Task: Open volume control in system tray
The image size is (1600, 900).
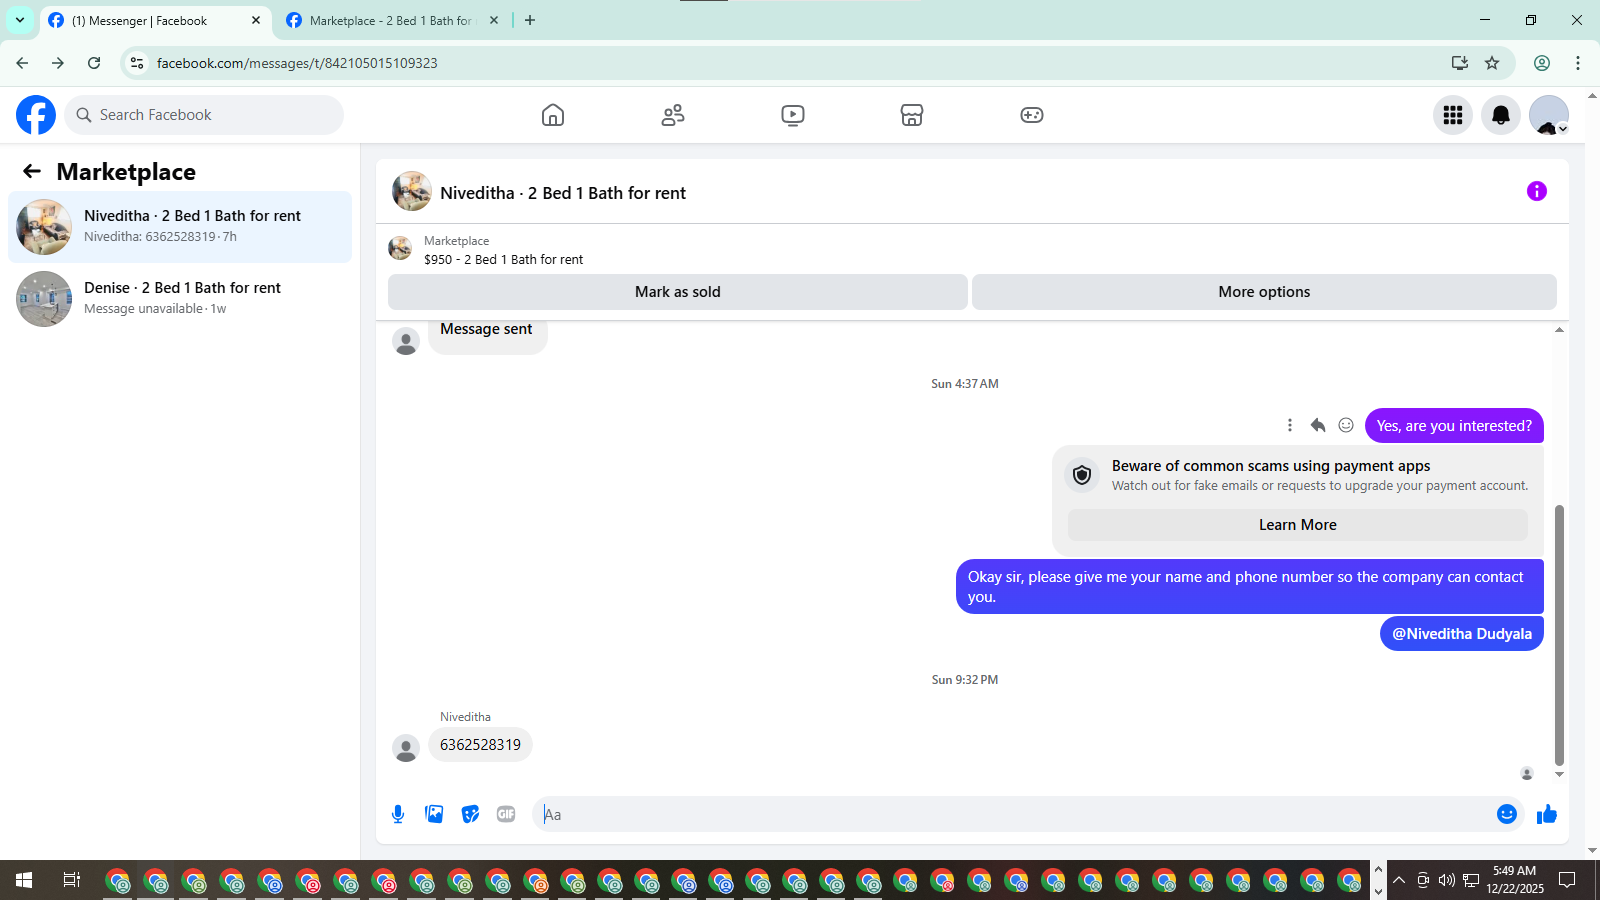Action: [1446, 880]
